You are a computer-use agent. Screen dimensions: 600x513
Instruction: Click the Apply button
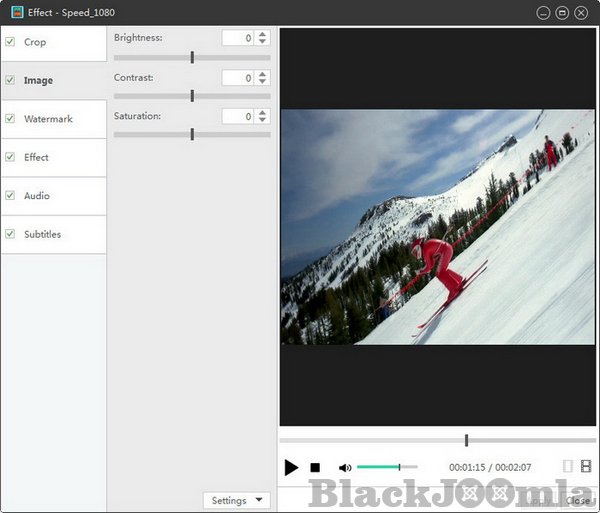[x=538, y=500]
